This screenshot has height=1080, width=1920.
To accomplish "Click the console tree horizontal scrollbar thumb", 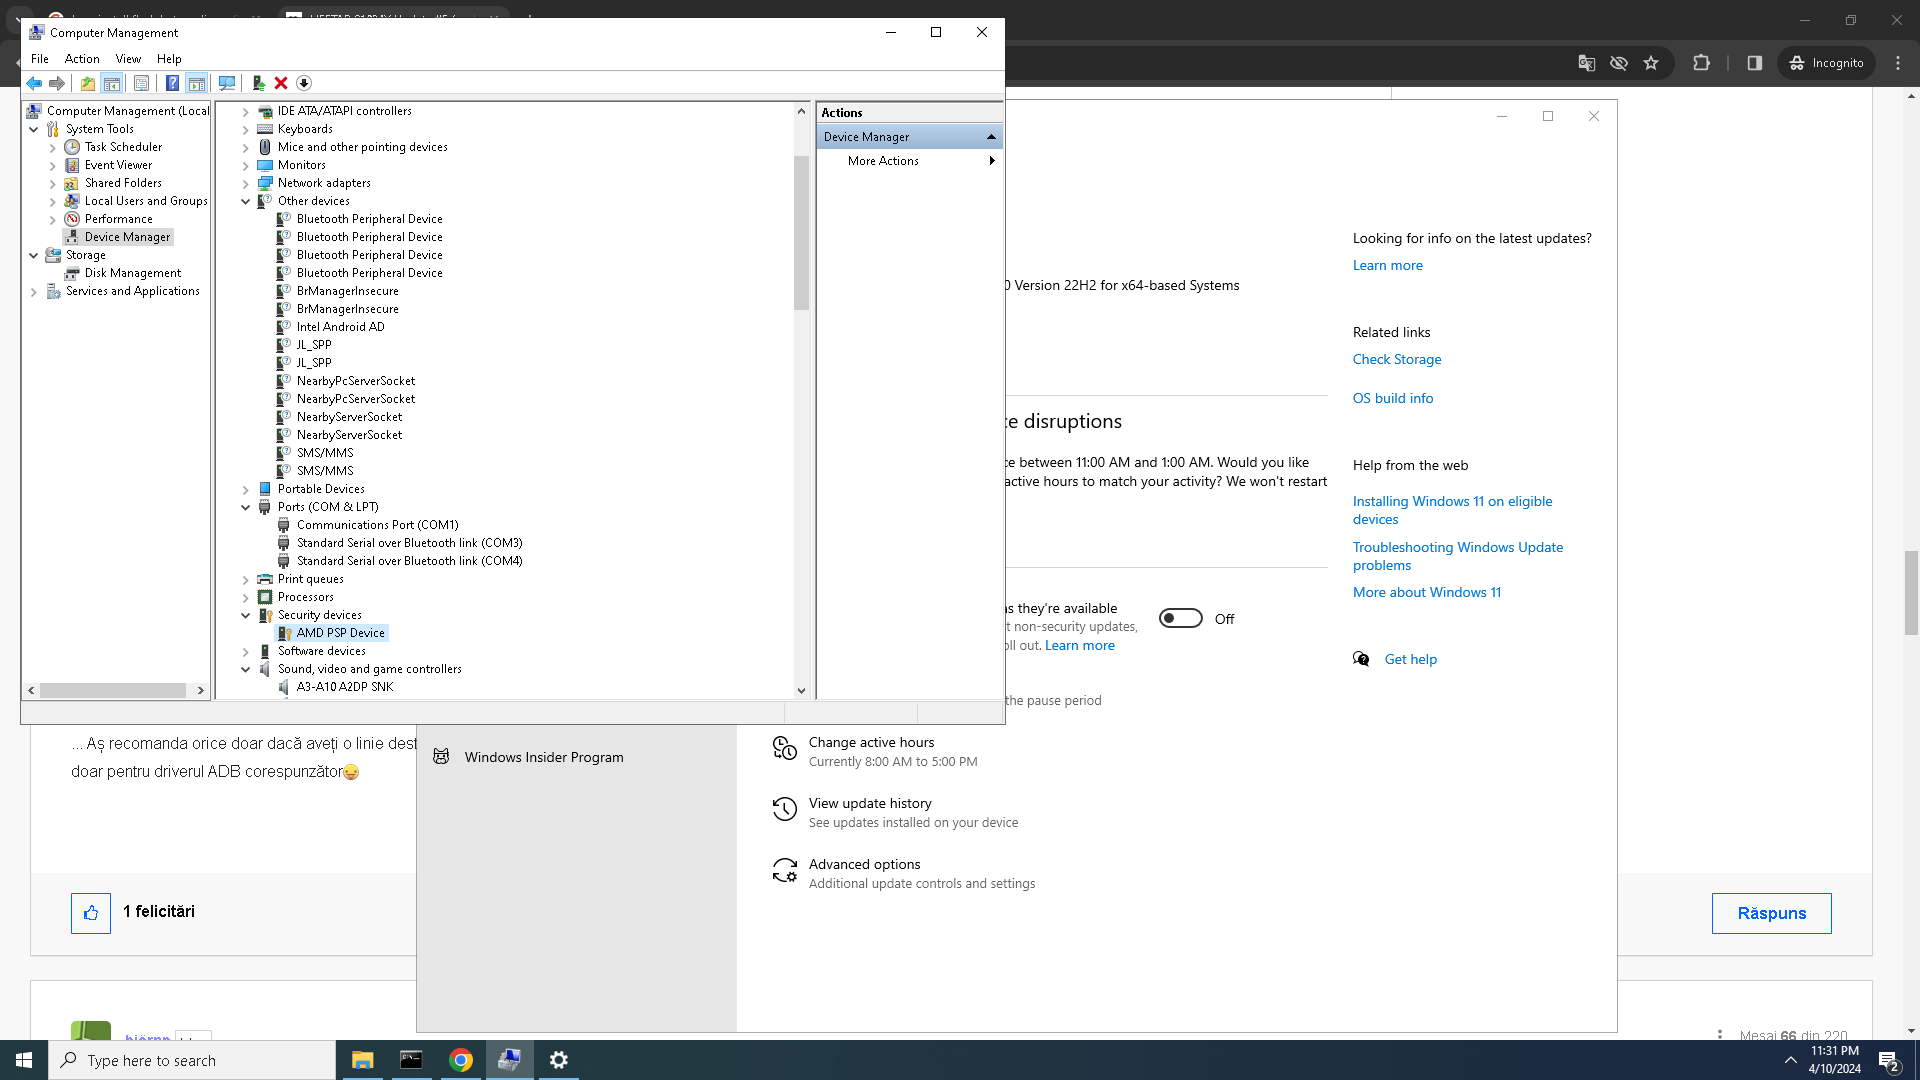I will coord(113,690).
